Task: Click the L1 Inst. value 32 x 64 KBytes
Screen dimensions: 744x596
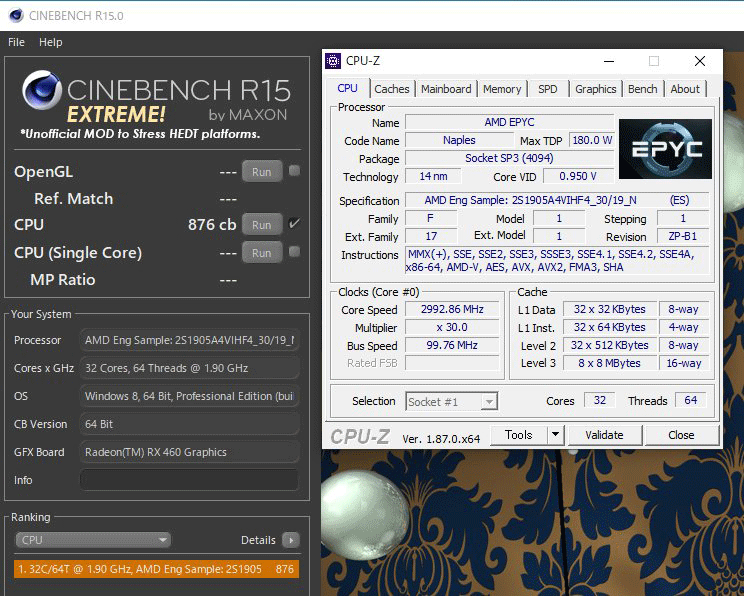Action: click(x=609, y=327)
